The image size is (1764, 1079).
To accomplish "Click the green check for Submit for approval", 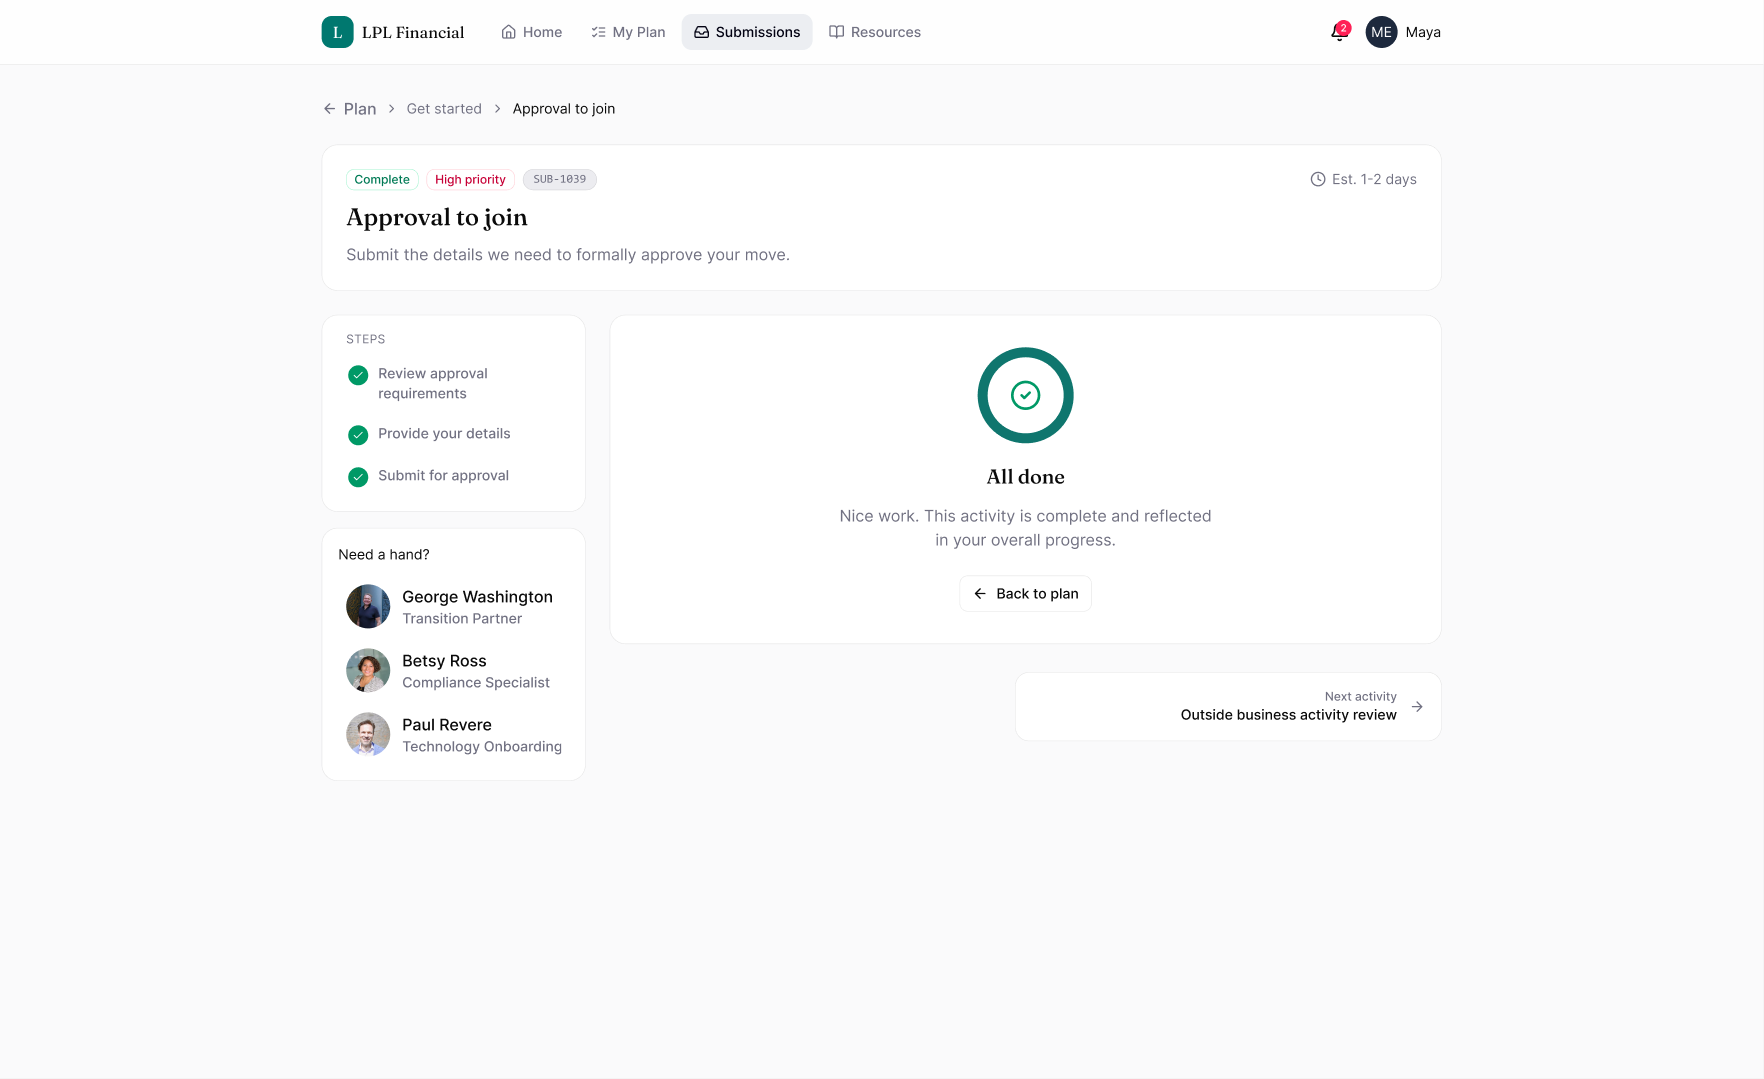I will pyautogui.click(x=358, y=477).
